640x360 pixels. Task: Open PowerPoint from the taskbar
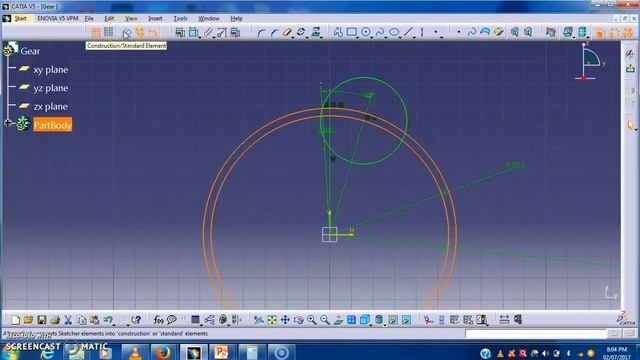[221, 352]
